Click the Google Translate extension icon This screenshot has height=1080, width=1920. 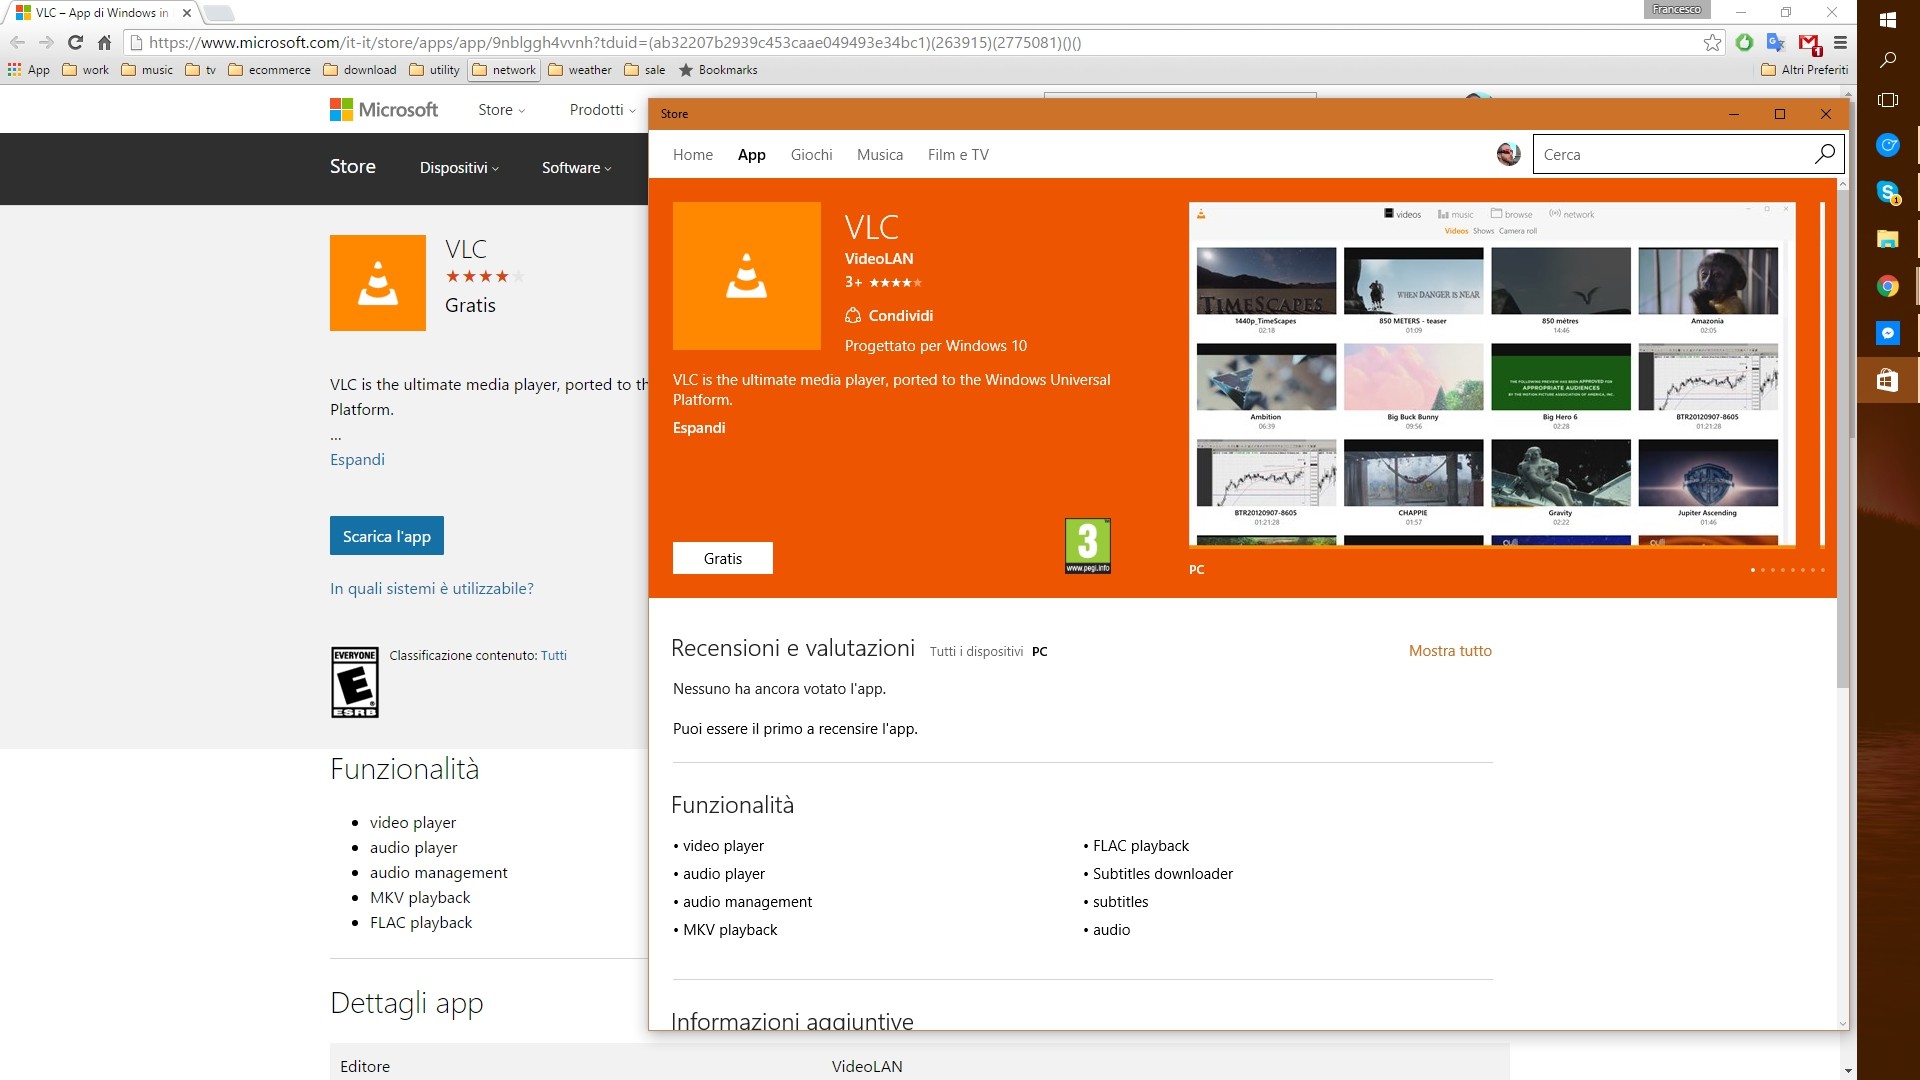tap(1776, 43)
